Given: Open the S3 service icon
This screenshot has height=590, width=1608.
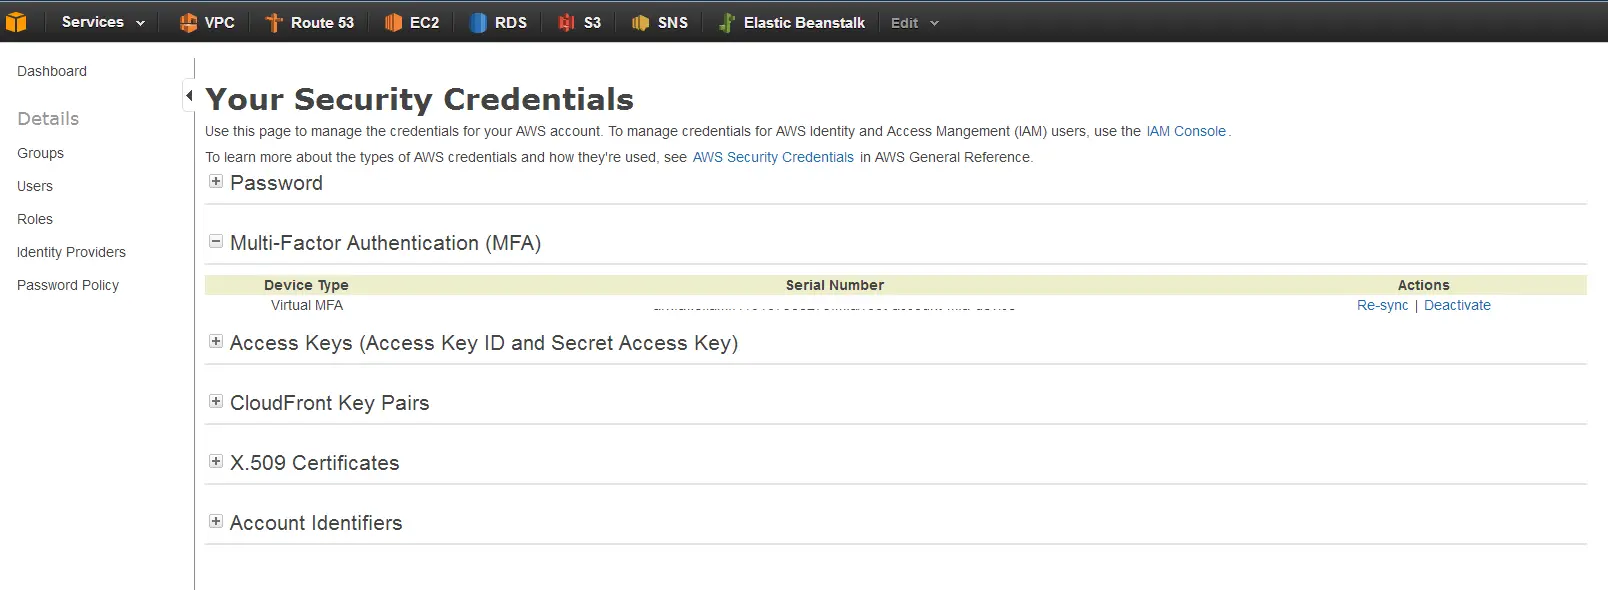Looking at the screenshot, I should coord(566,22).
